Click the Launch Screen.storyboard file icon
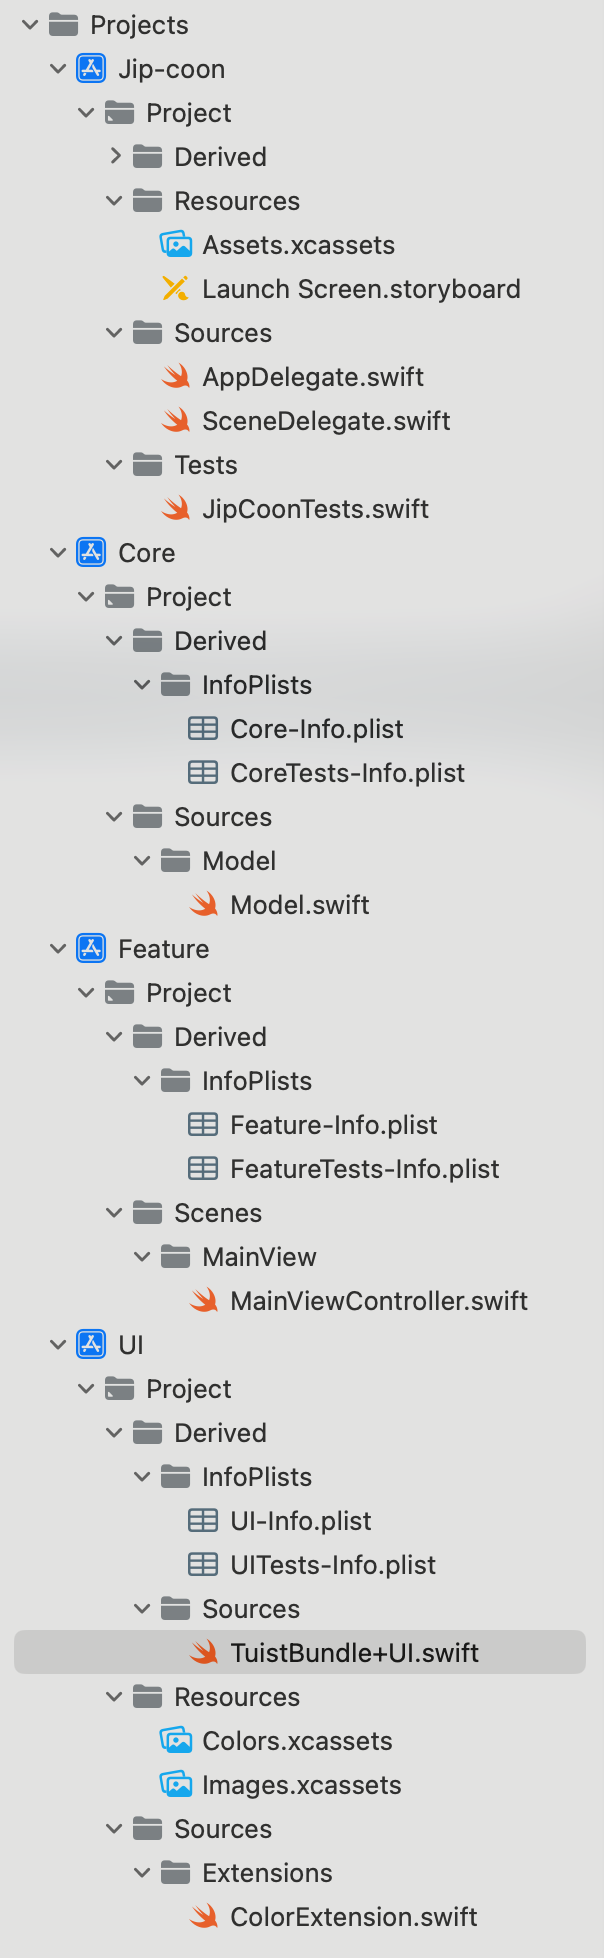604x1958 pixels. point(175,289)
